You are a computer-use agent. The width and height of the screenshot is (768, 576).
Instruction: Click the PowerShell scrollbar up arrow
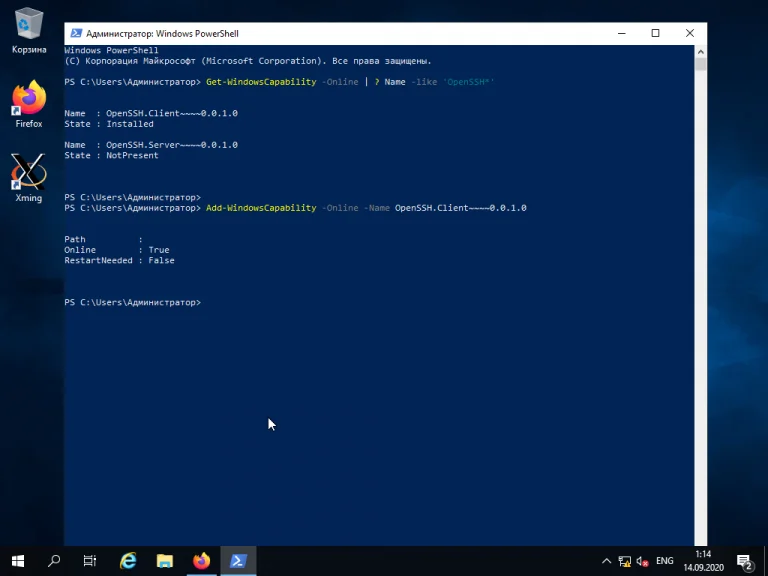[x=700, y=51]
